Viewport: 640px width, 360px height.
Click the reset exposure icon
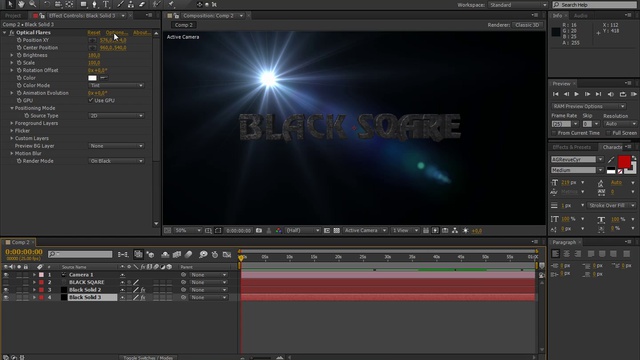[466, 231]
